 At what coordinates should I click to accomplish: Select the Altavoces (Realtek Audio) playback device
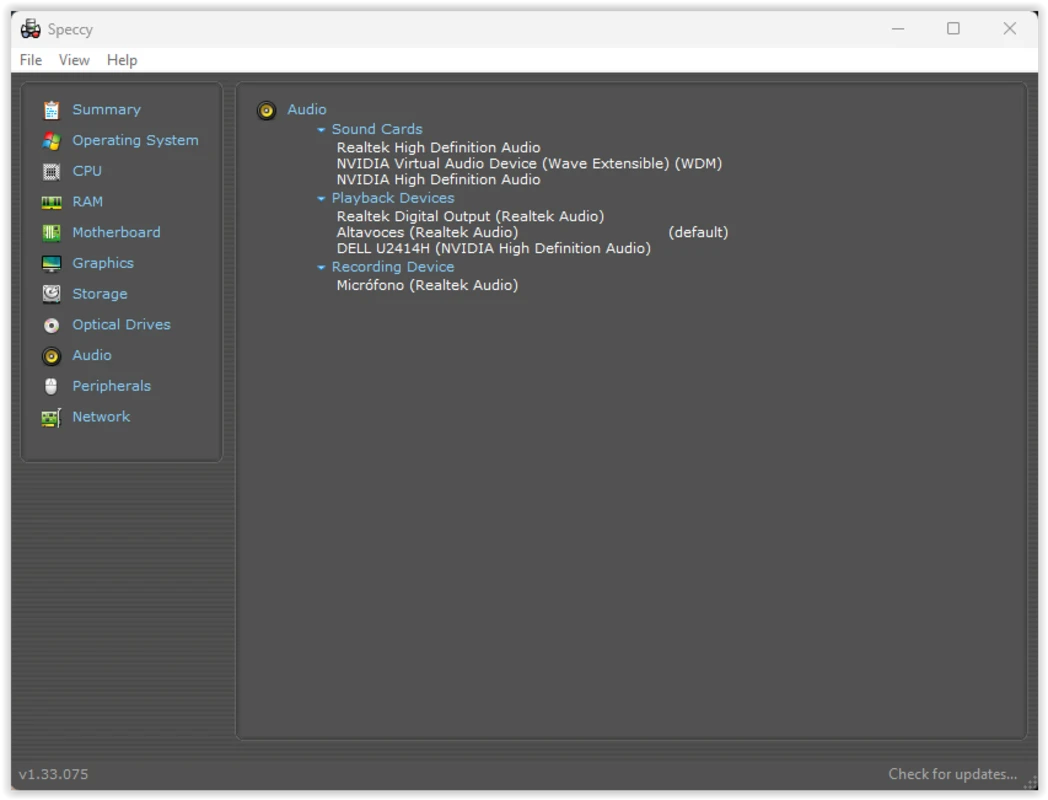[427, 232]
